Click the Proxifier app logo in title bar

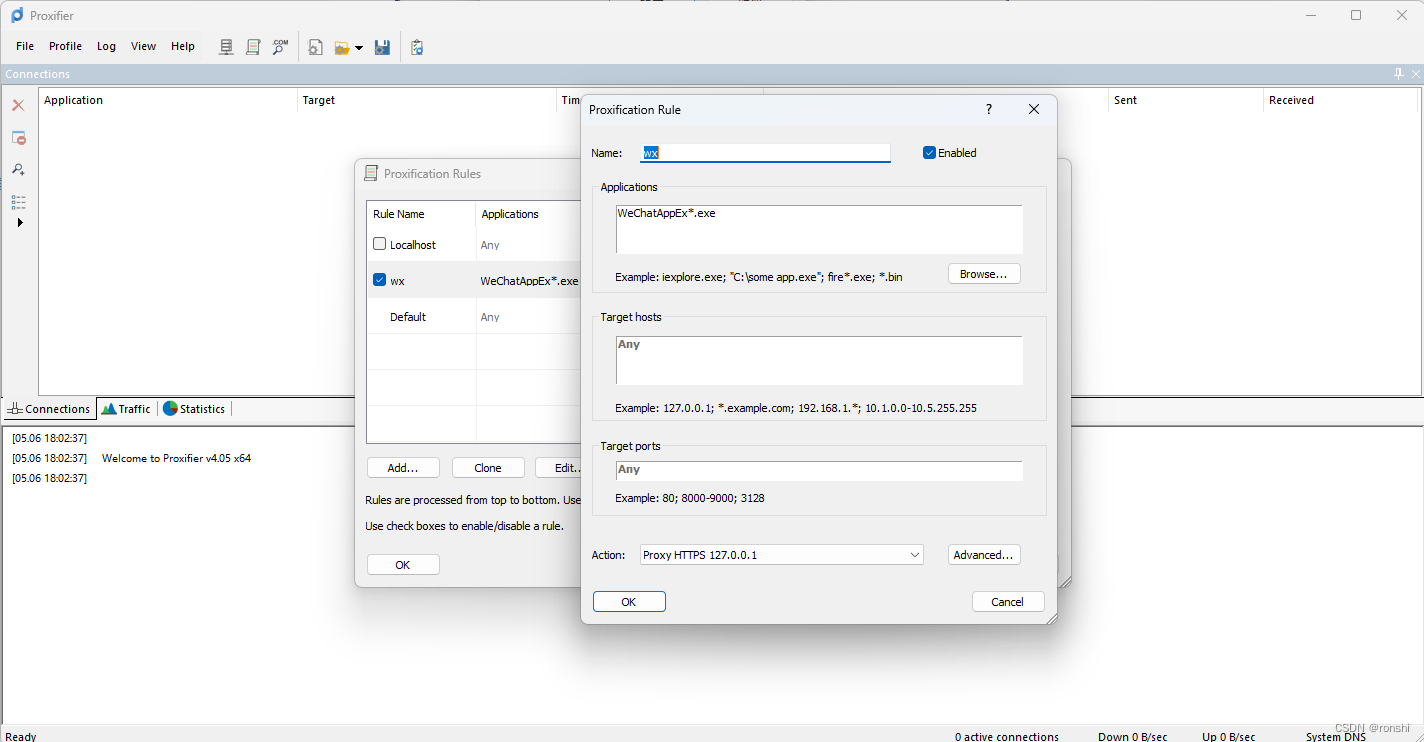(16, 15)
